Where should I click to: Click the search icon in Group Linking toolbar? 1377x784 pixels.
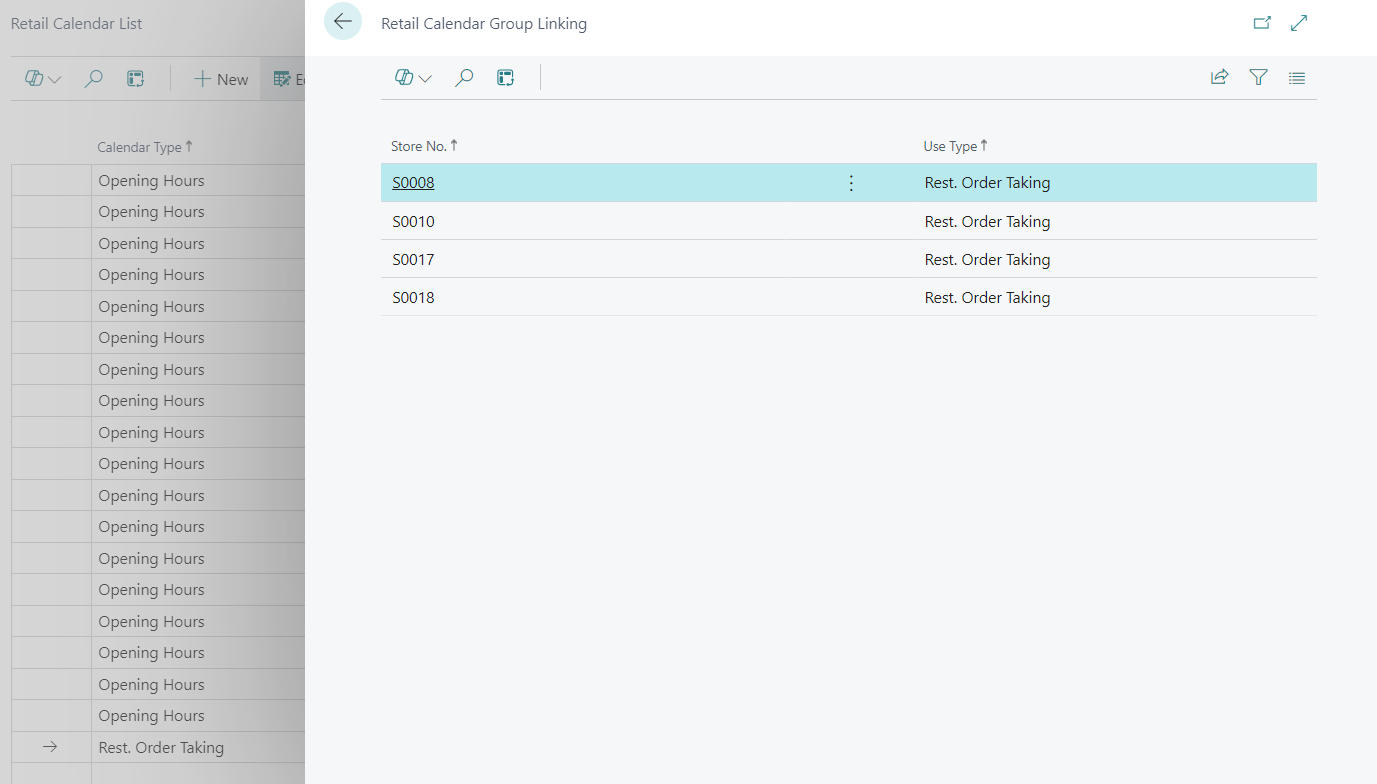464,78
